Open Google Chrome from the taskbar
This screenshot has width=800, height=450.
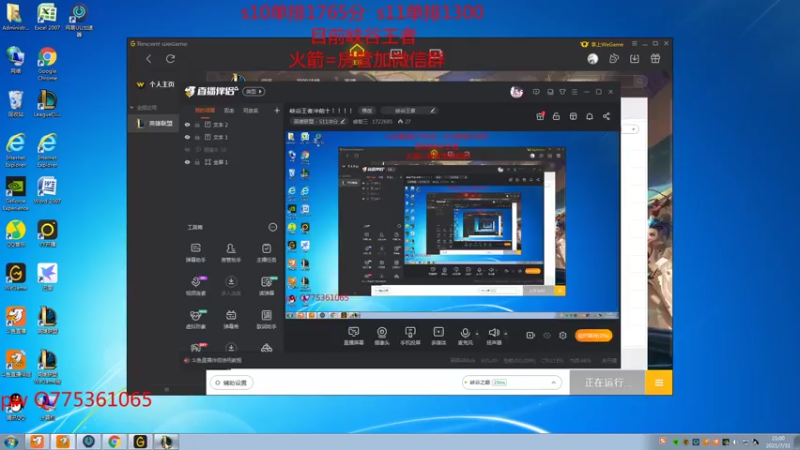(x=114, y=441)
